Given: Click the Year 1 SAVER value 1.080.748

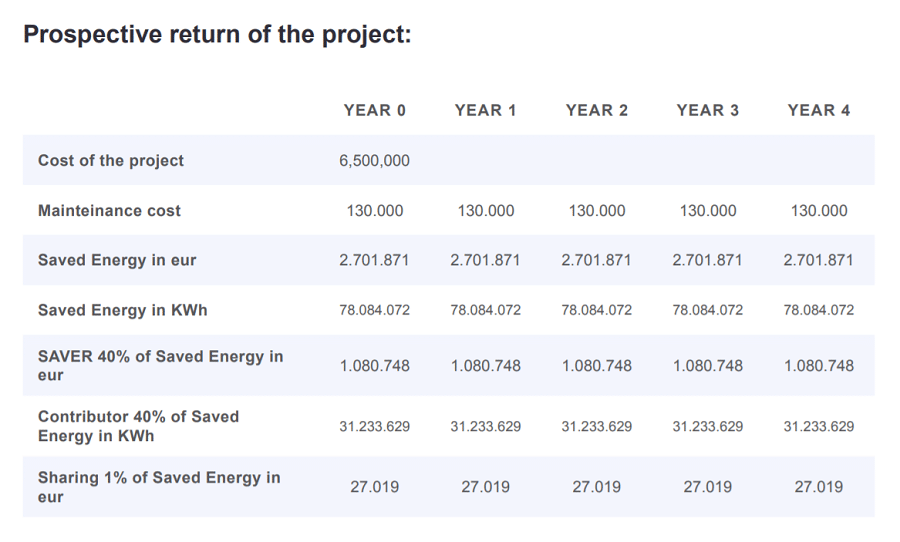Looking at the screenshot, I should click(x=485, y=366).
